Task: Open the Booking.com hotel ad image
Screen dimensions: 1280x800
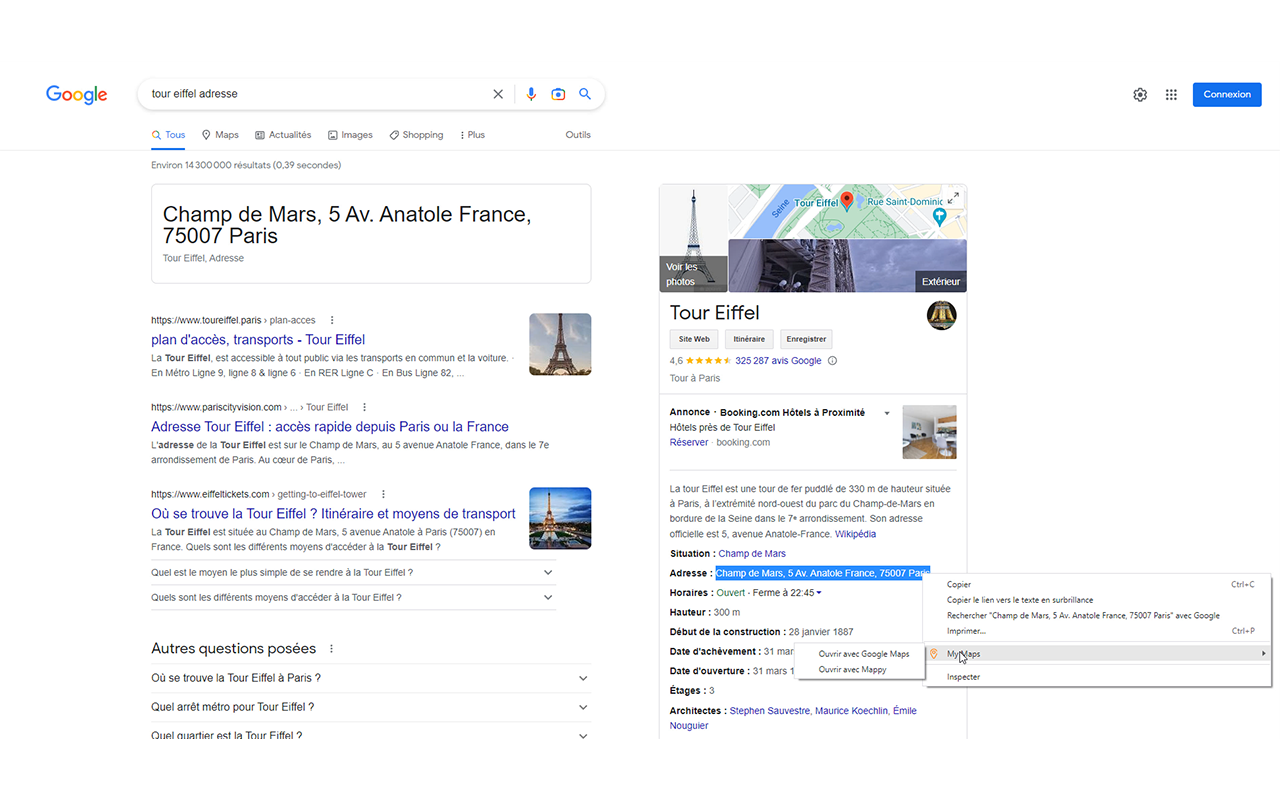Action: tap(929, 432)
